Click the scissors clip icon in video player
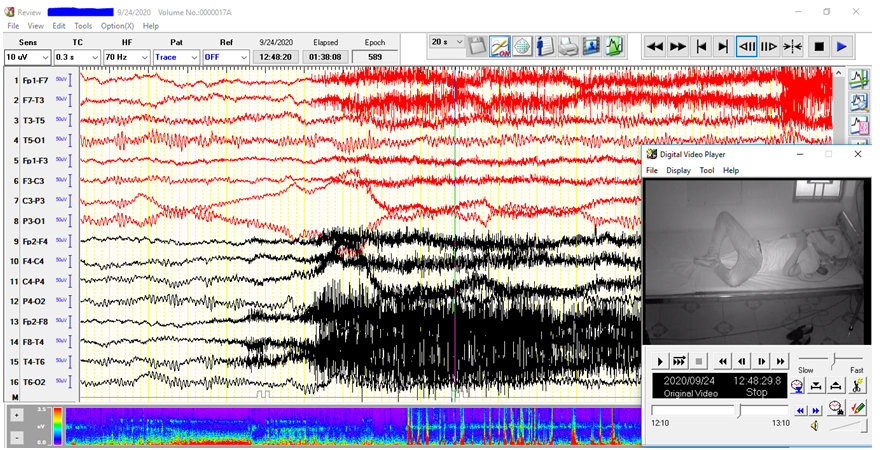 tap(859, 386)
